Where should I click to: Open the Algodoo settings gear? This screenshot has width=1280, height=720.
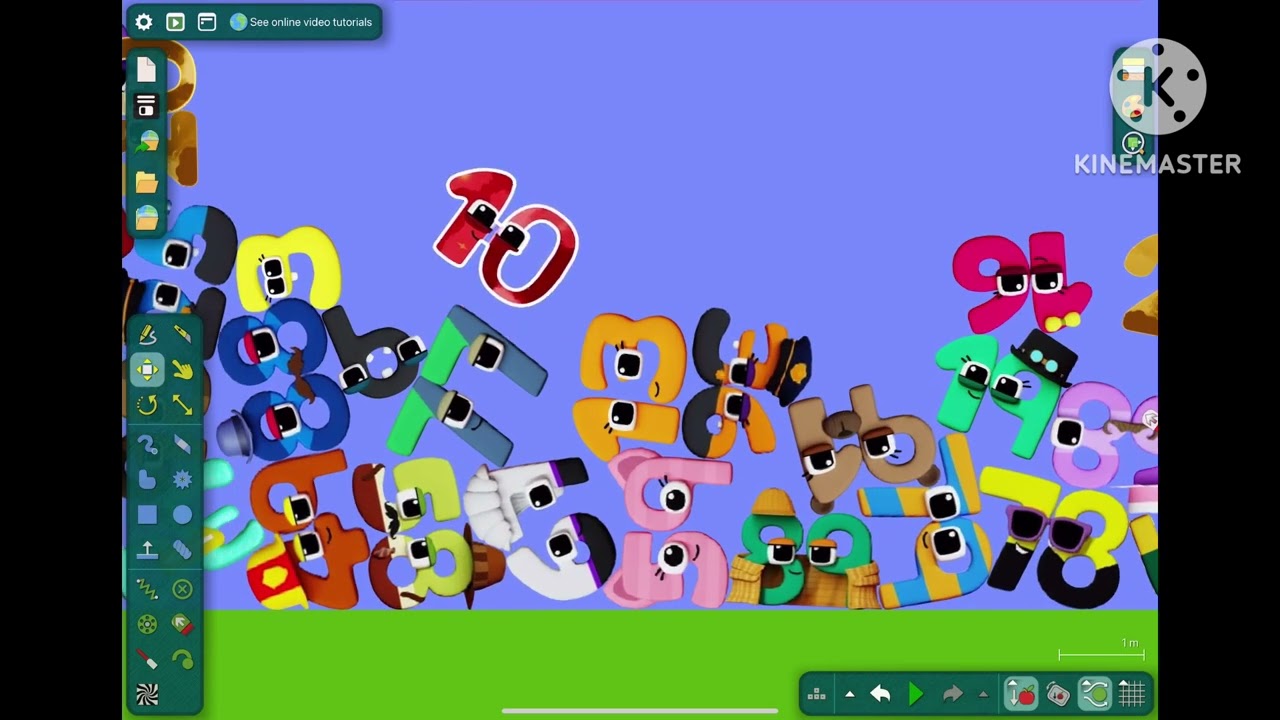point(144,22)
